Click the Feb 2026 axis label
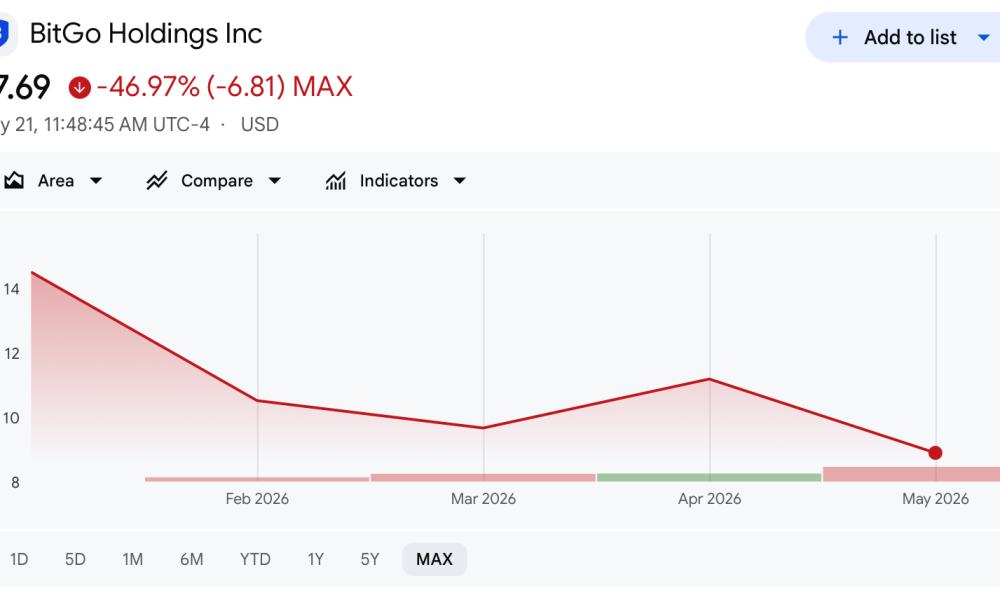The image size is (1000, 600). [257, 499]
